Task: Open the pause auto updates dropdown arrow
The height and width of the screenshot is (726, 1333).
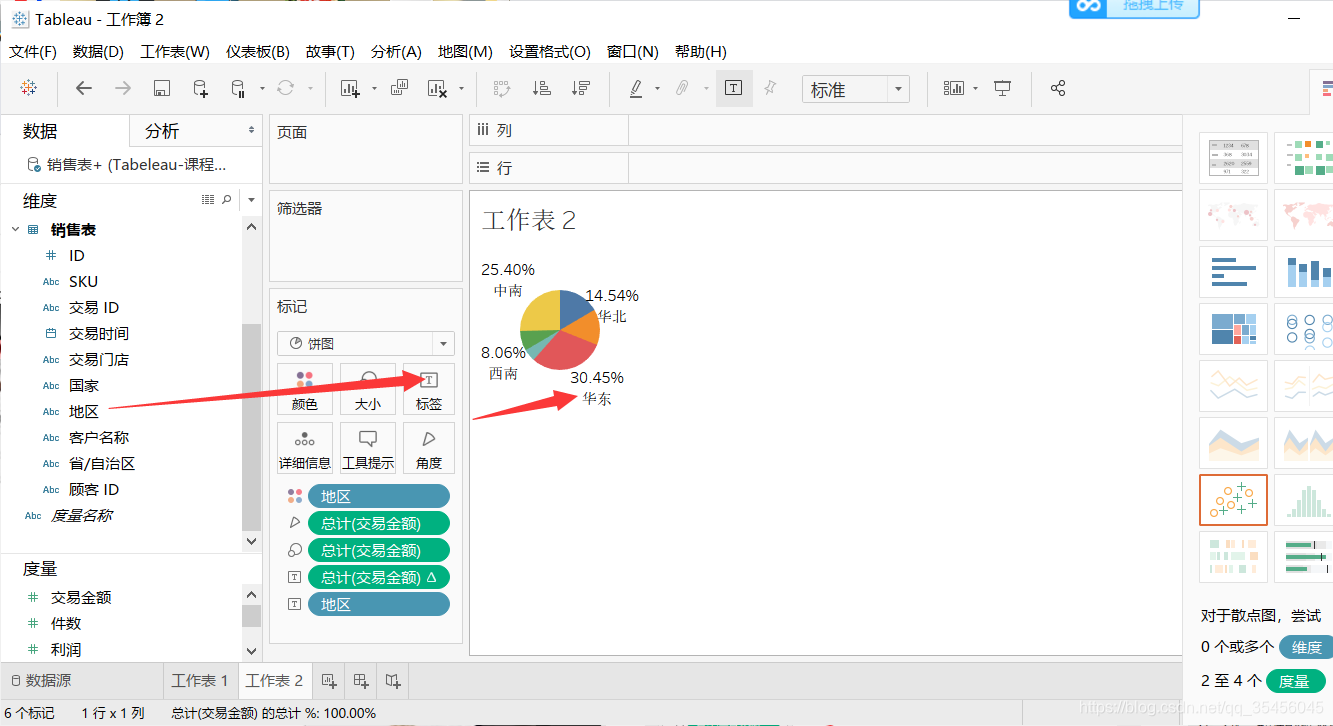Action: (262, 88)
